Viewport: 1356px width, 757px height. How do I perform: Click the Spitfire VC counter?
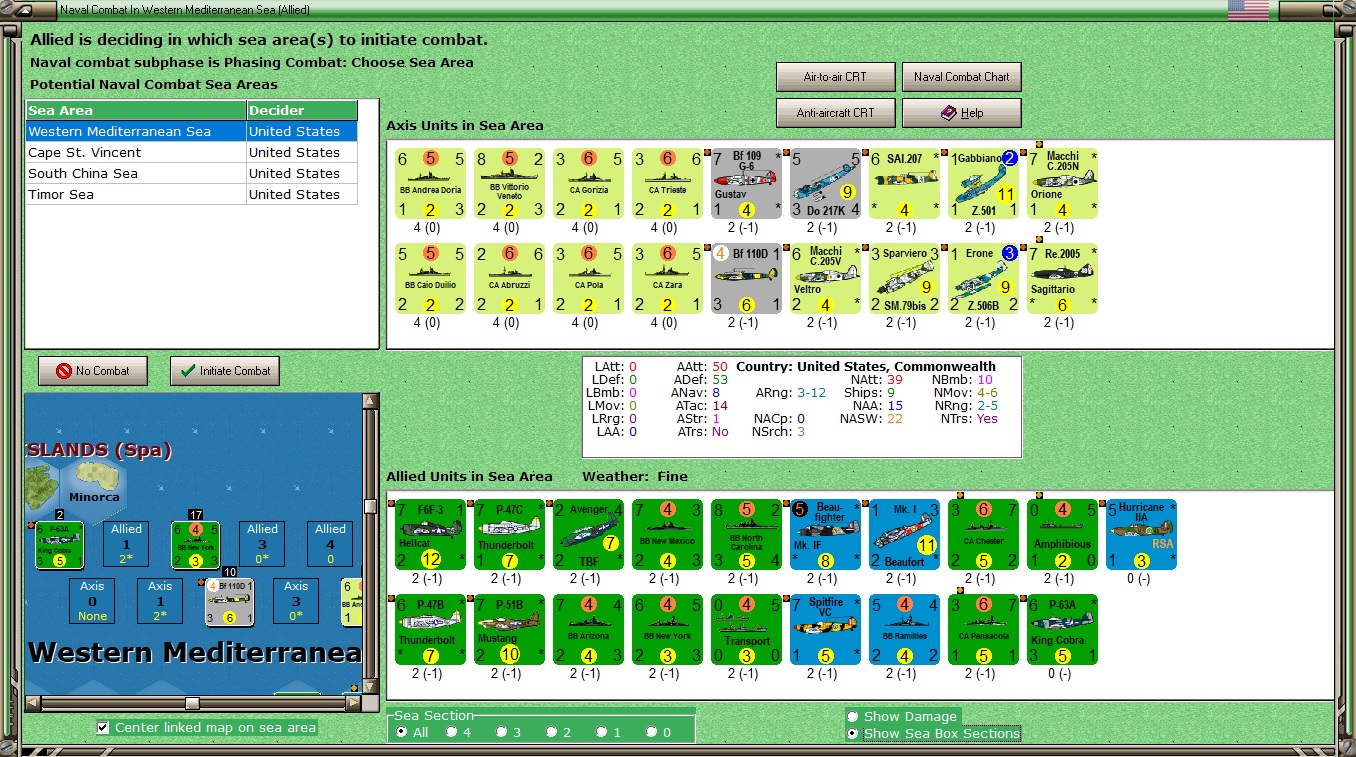(825, 630)
